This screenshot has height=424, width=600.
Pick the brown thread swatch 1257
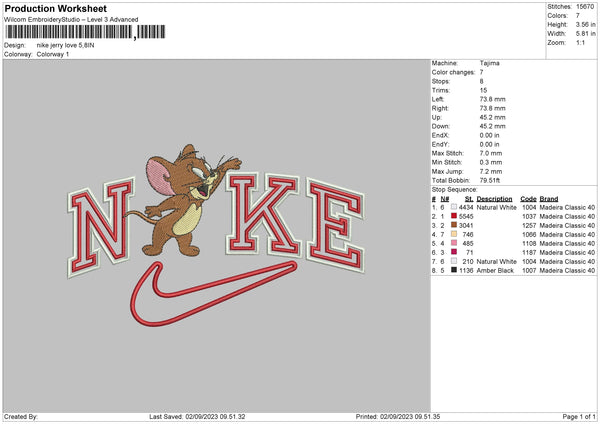[x=454, y=225]
